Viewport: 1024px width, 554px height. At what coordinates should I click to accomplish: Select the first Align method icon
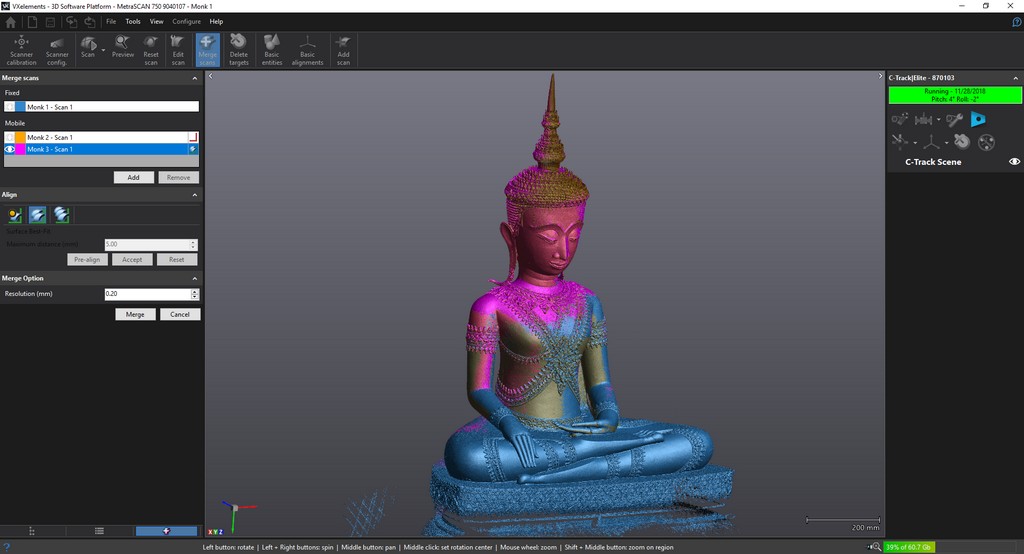15,215
